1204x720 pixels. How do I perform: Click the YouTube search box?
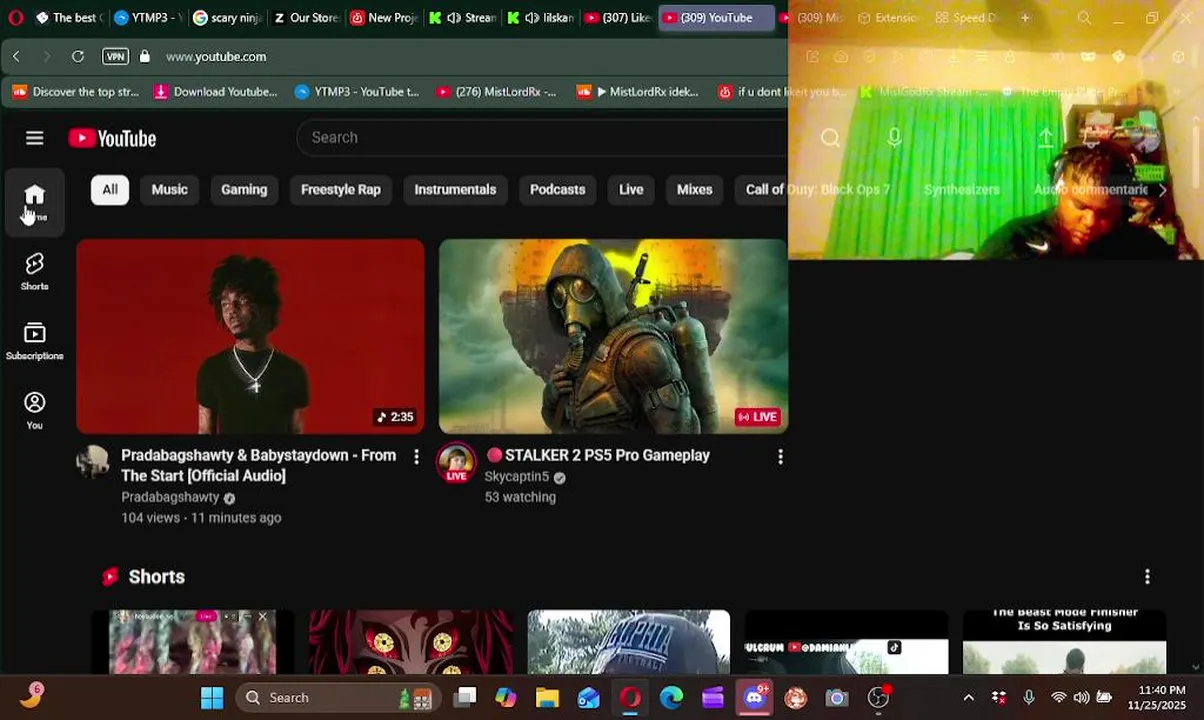point(542,137)
